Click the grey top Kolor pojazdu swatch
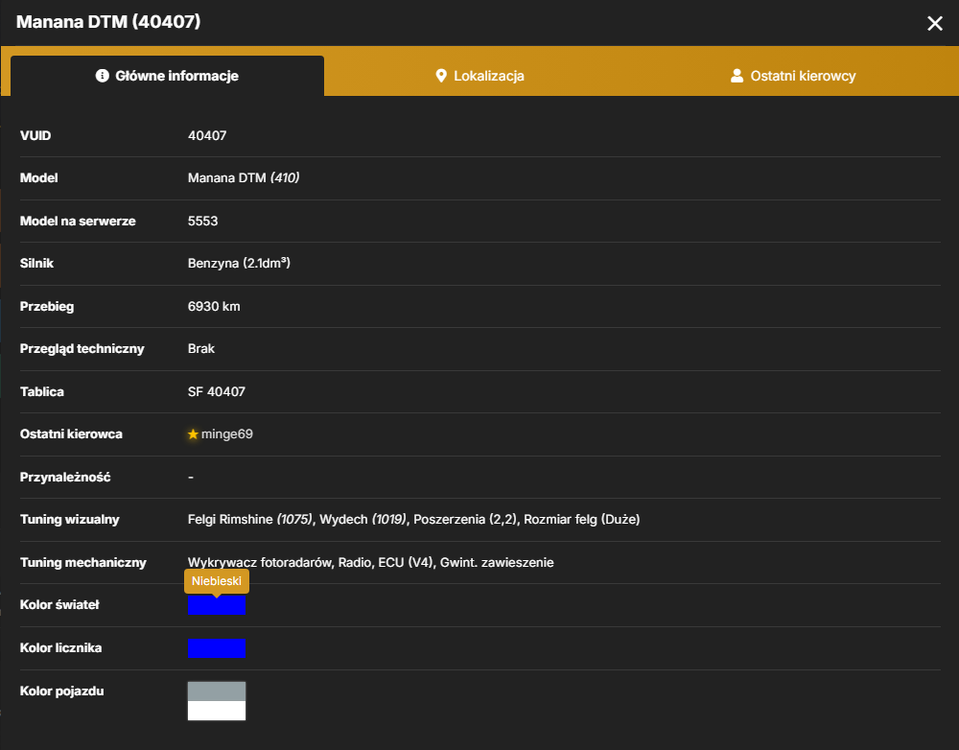Image resolution: width=959 pixels, height=750 pixels. coord(217,691)
